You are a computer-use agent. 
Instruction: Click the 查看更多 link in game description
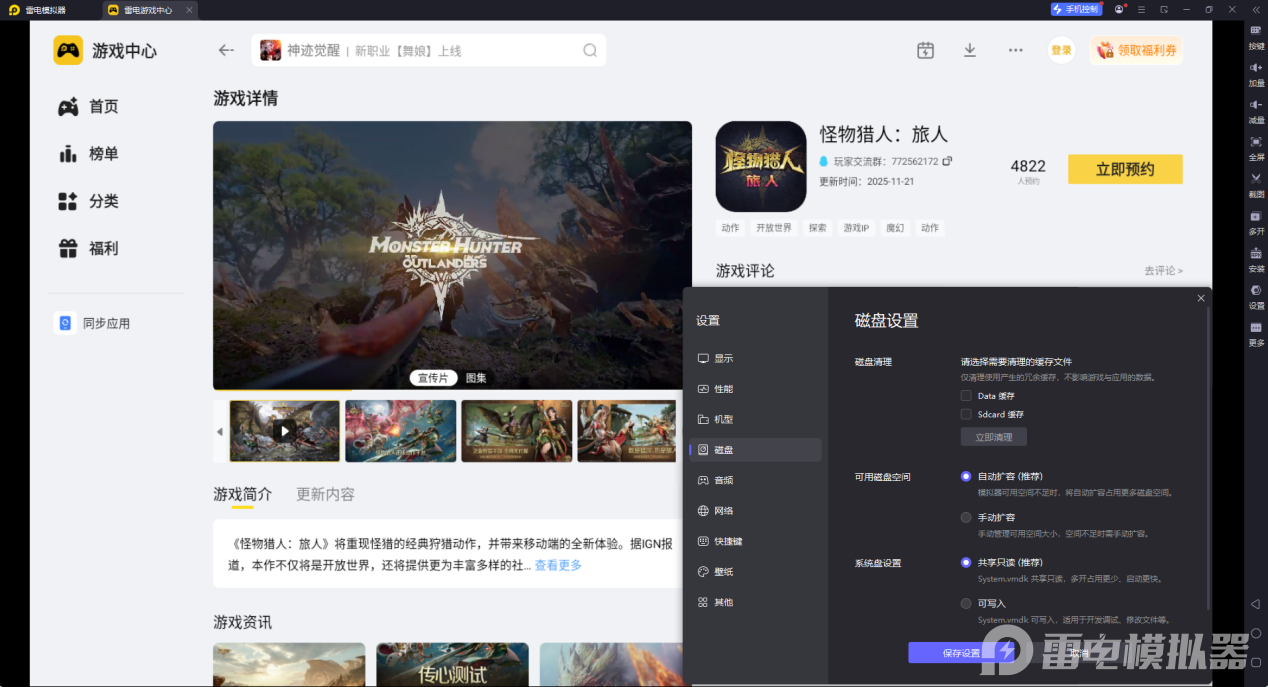tap(556, 565)
